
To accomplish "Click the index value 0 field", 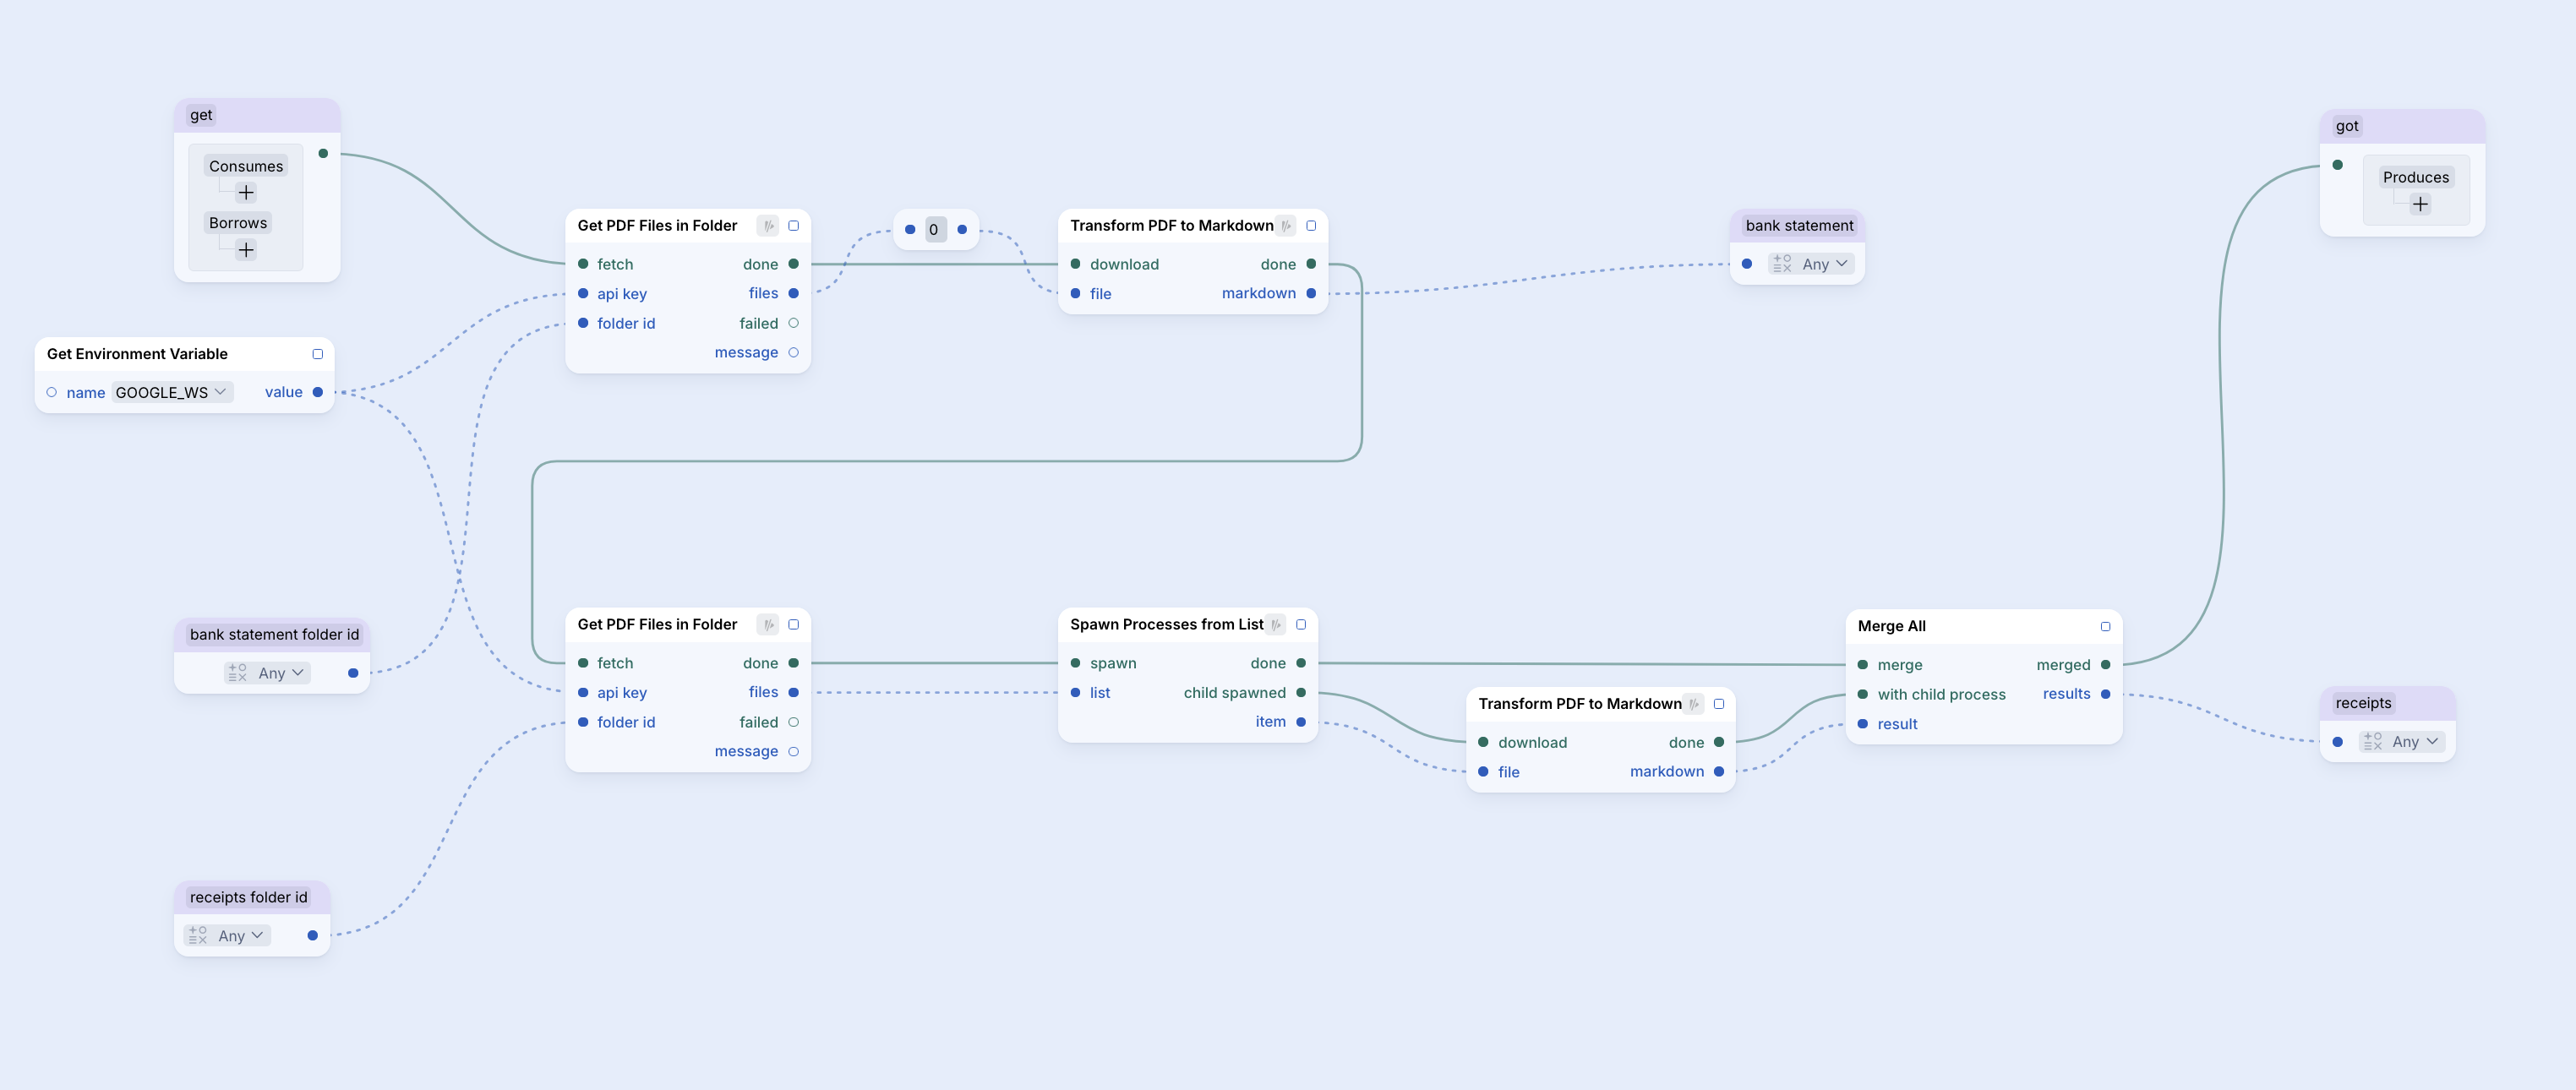I will [x=935, y=230].
